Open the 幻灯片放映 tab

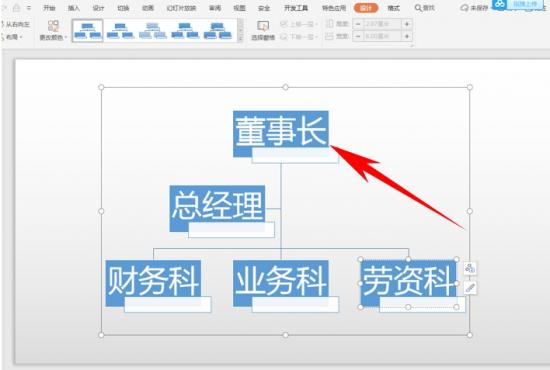pyautogui.click(x=181, y=8)
